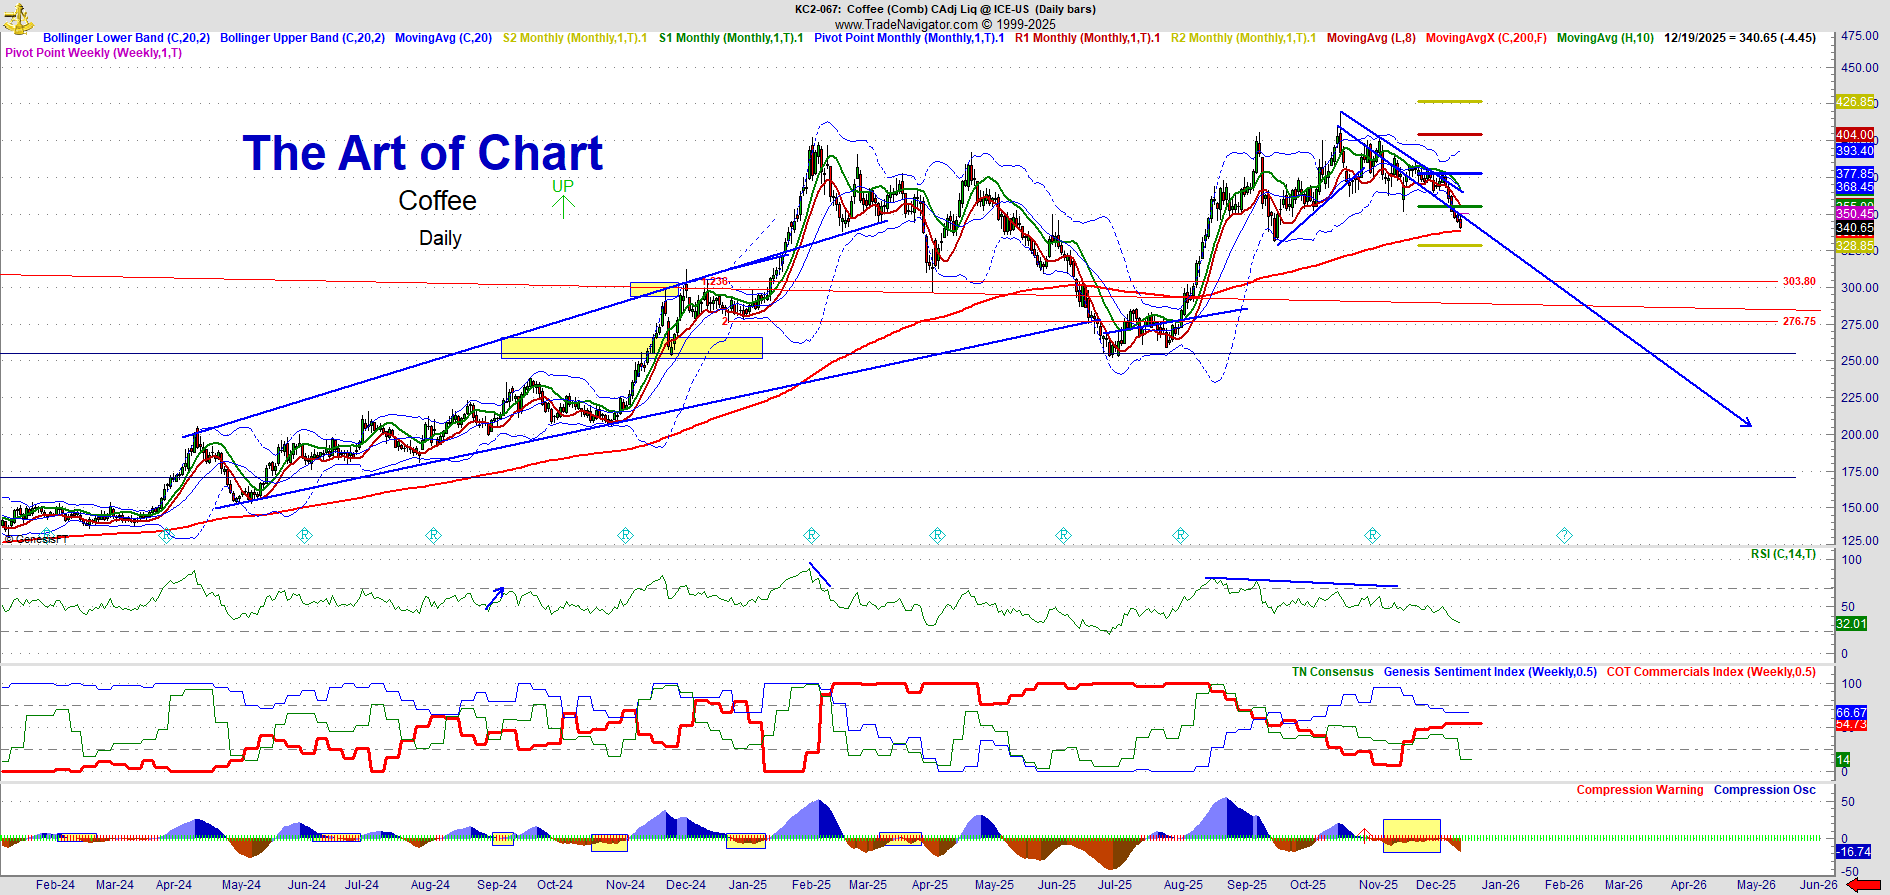Select the RSI (C,14,T) pane label
This screenshot has height=895, width=1890.
[1783, 554]
